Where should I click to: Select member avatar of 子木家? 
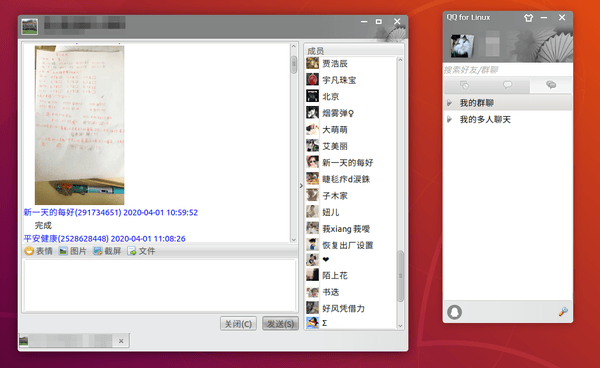click(312, 195)
